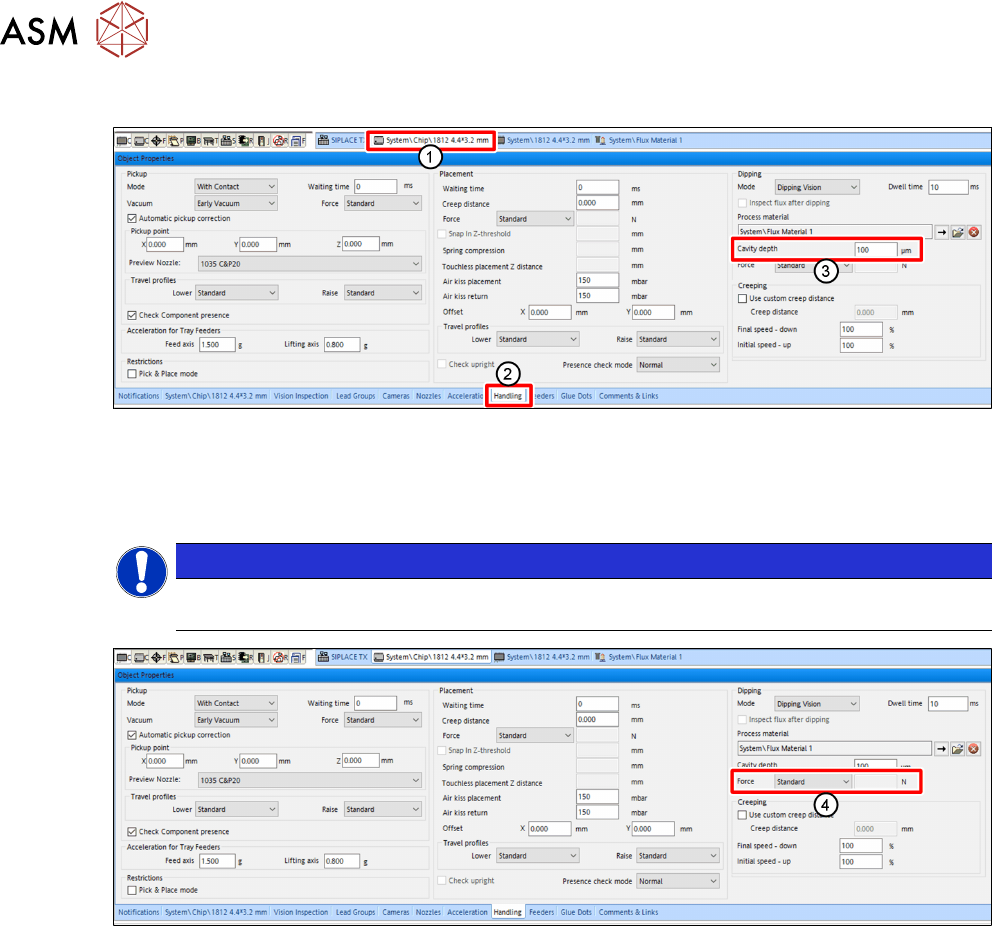Open Pickup Mode 'With Contact' dropdown, upper screenshot
Image resolution: width=992 pixels, height=926 pixels.
coord(236,187)
